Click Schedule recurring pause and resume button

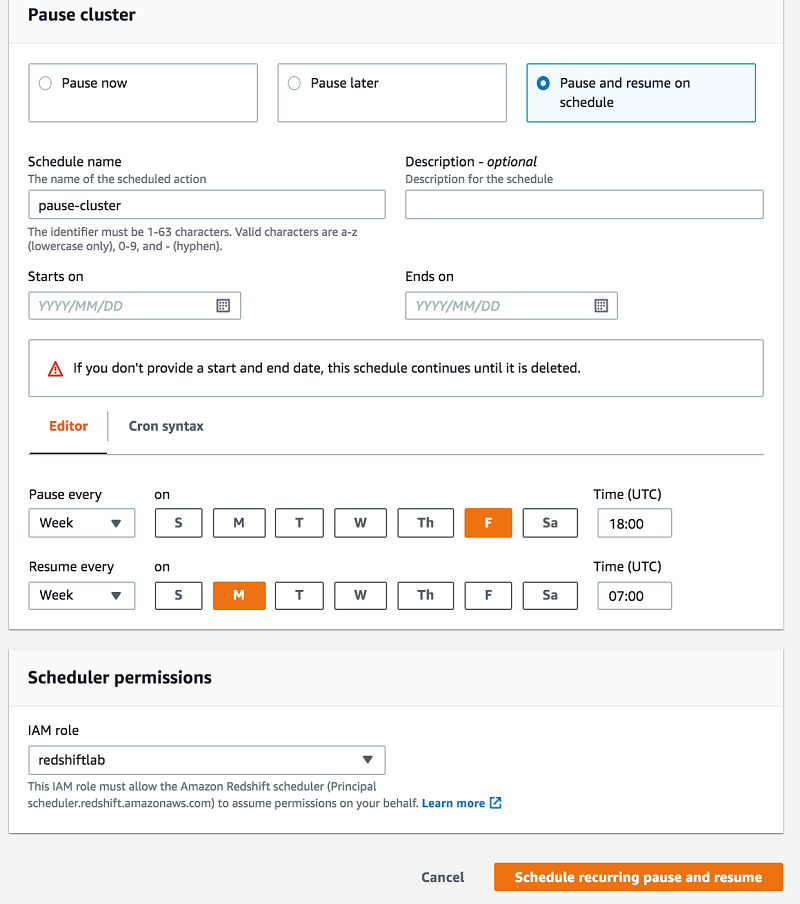[x=638, y=877]
